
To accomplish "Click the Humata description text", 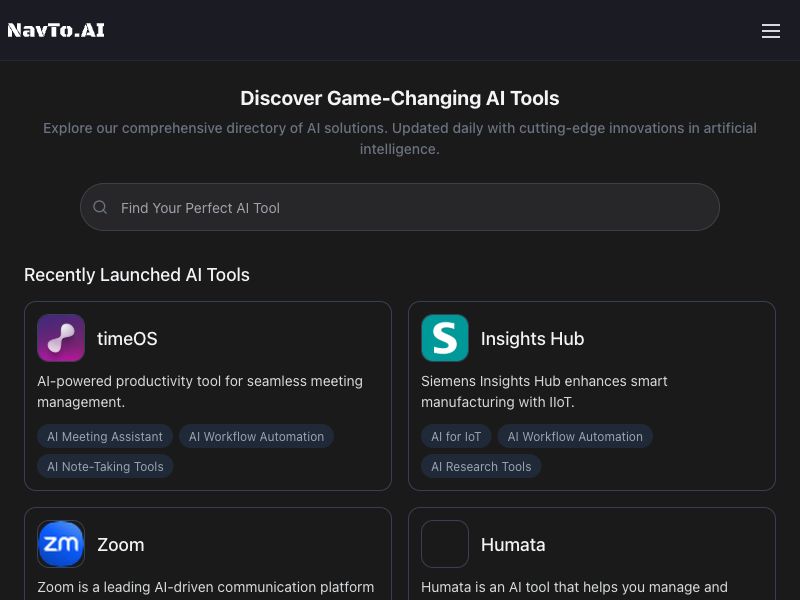I will pyautogui.click(x=574, y=587).
